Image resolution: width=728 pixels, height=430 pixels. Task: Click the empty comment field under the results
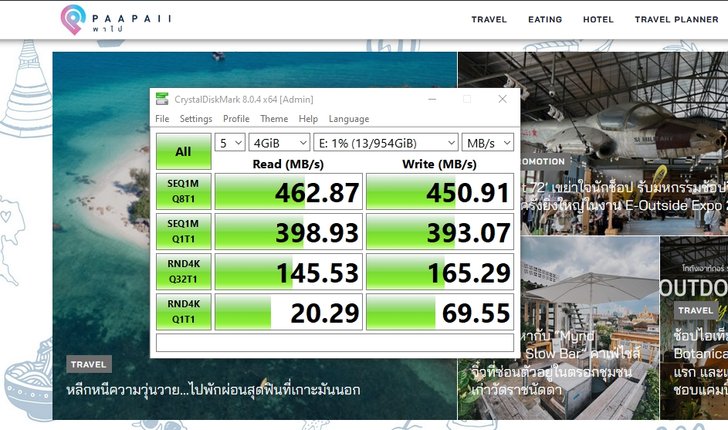(335, 343)
